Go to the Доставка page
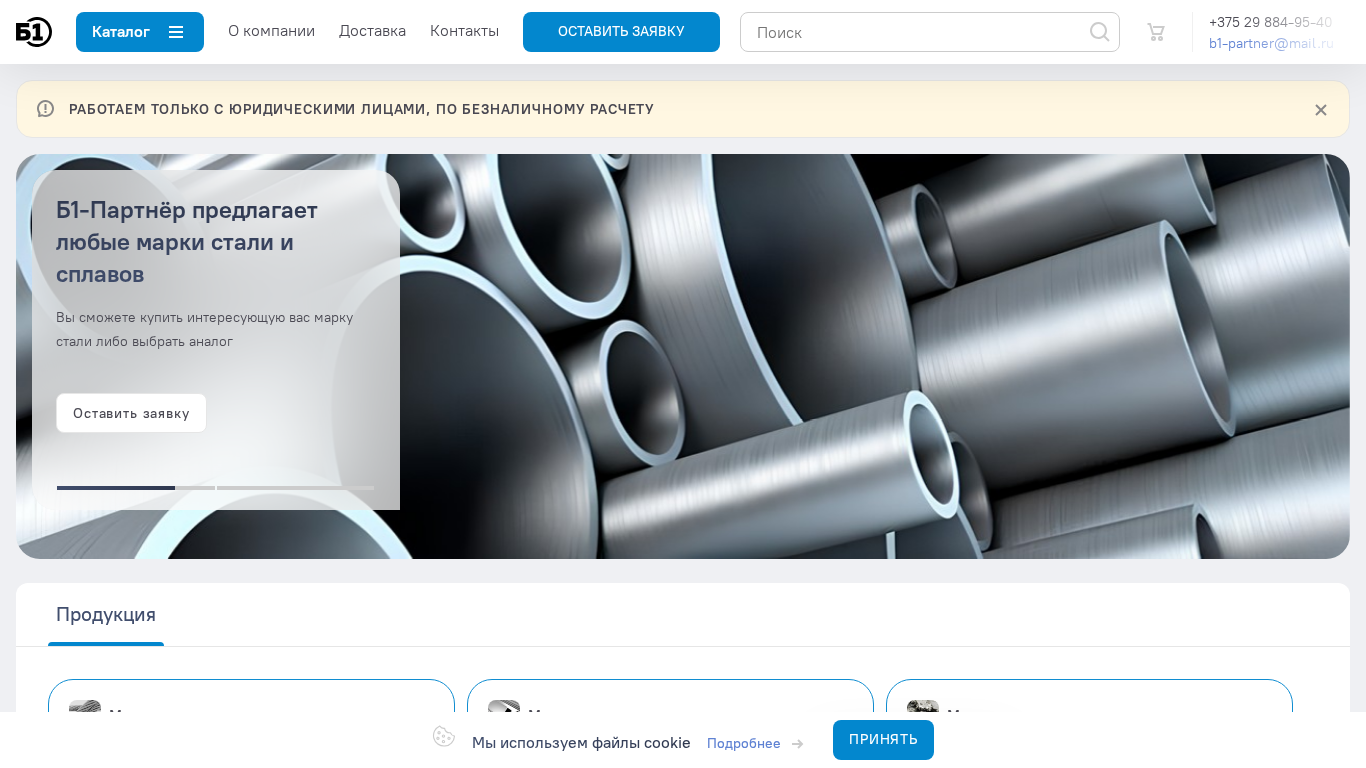 point(372,31)
